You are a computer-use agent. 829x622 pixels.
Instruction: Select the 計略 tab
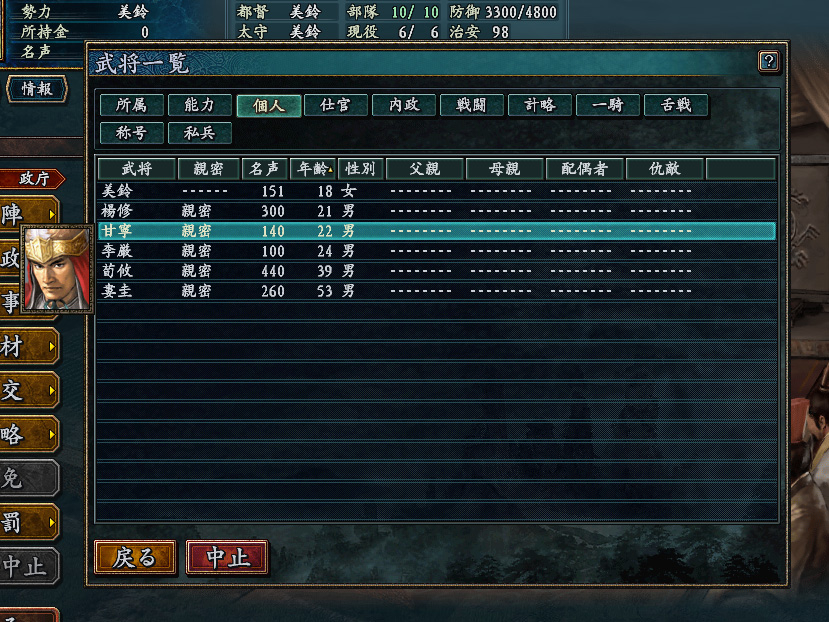click(540, 105)
